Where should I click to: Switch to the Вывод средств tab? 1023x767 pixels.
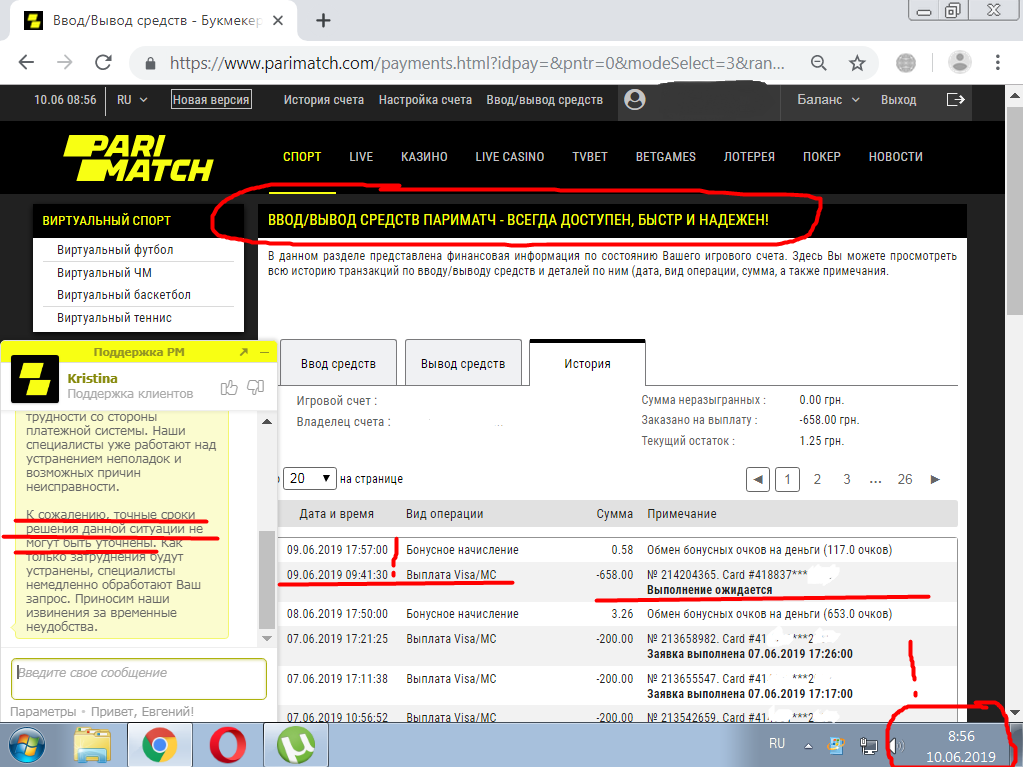[461, 364]
